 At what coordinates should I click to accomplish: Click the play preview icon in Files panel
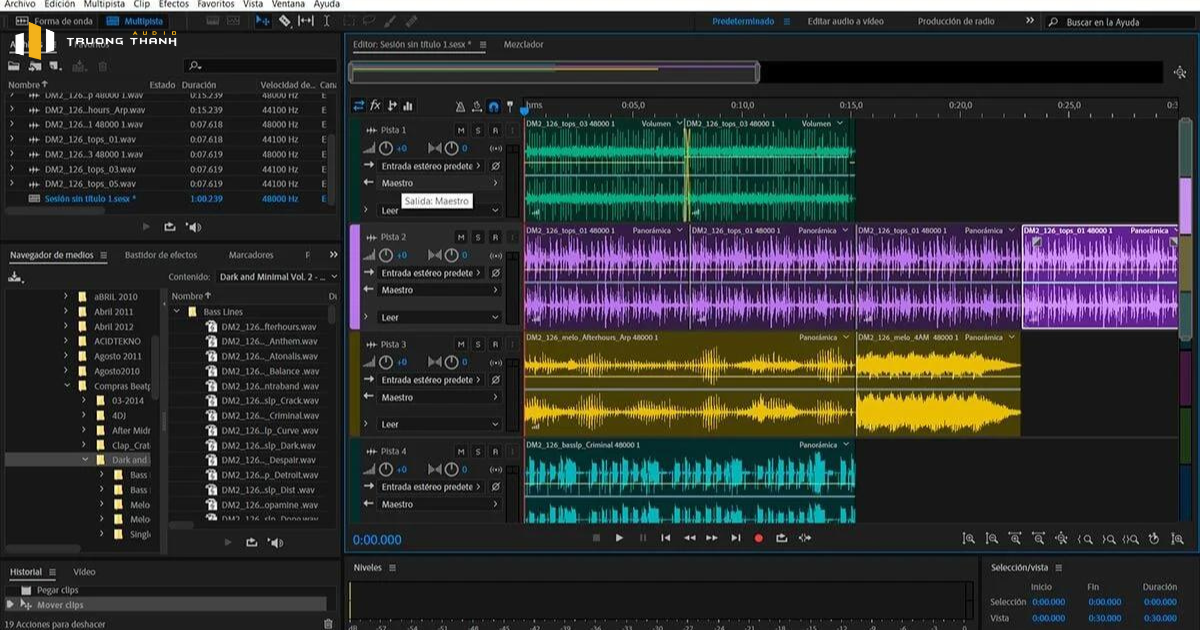(x=147, y=227)
